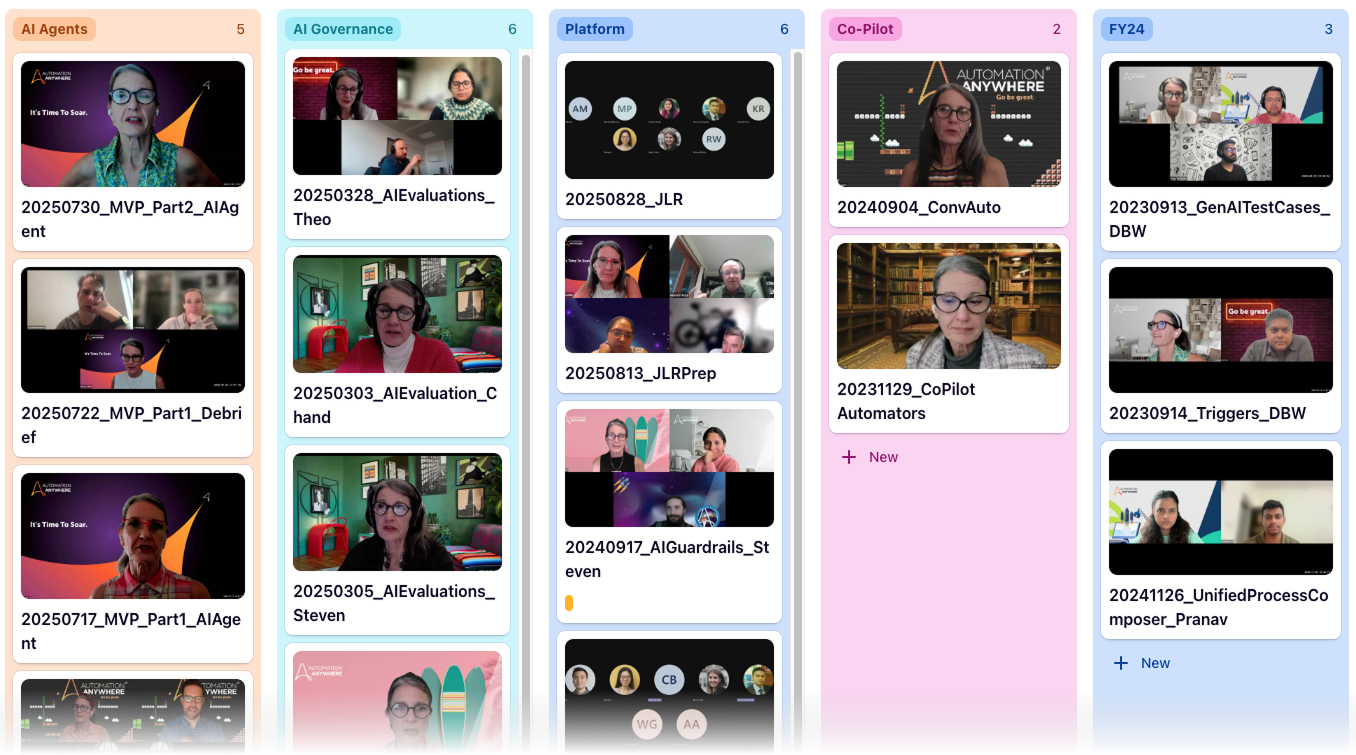Open thumbnail of 20230914_Triggers_DBW card
This screenshot has width=1356, height=755.
pos(1221,330)
